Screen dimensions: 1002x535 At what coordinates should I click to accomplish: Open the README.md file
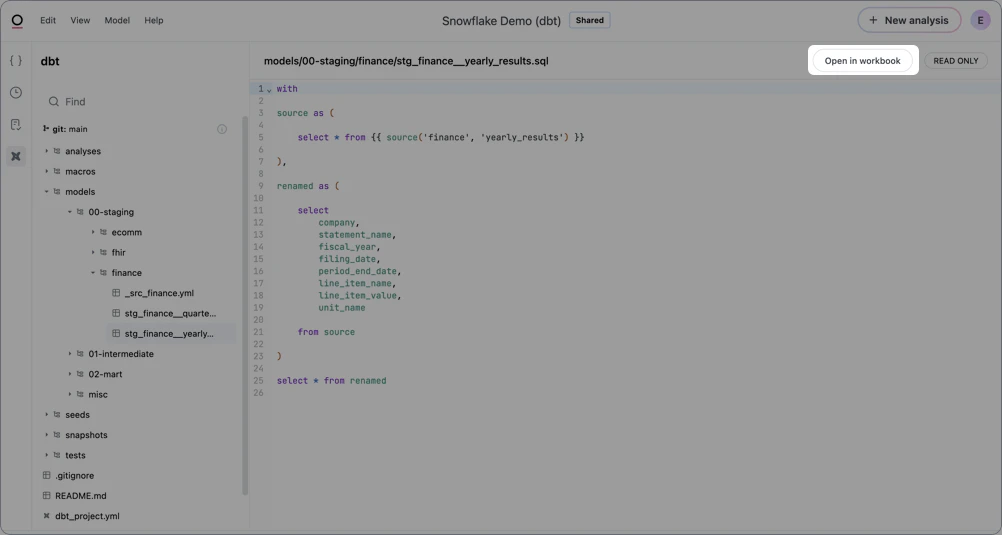click(81, 495)
